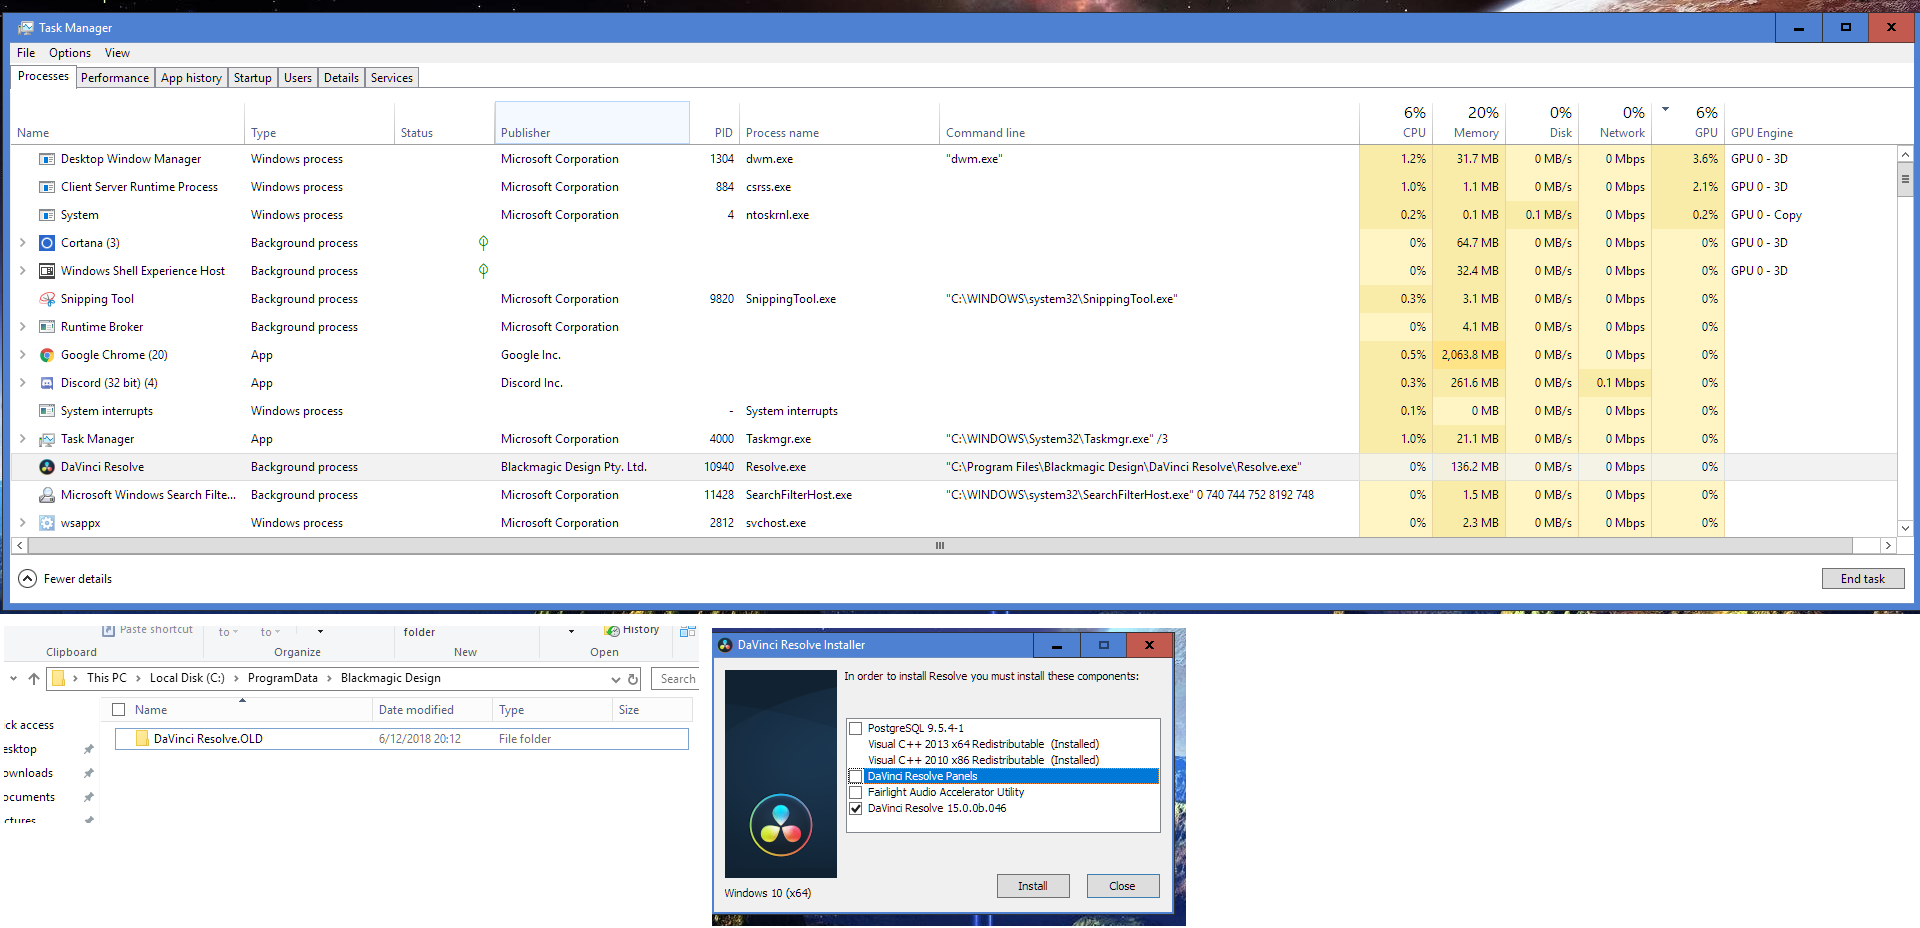Screen dimensions: 1920x928
Task: Click the DaVinci Resolve process icon
Action: (x=47, y=467)
